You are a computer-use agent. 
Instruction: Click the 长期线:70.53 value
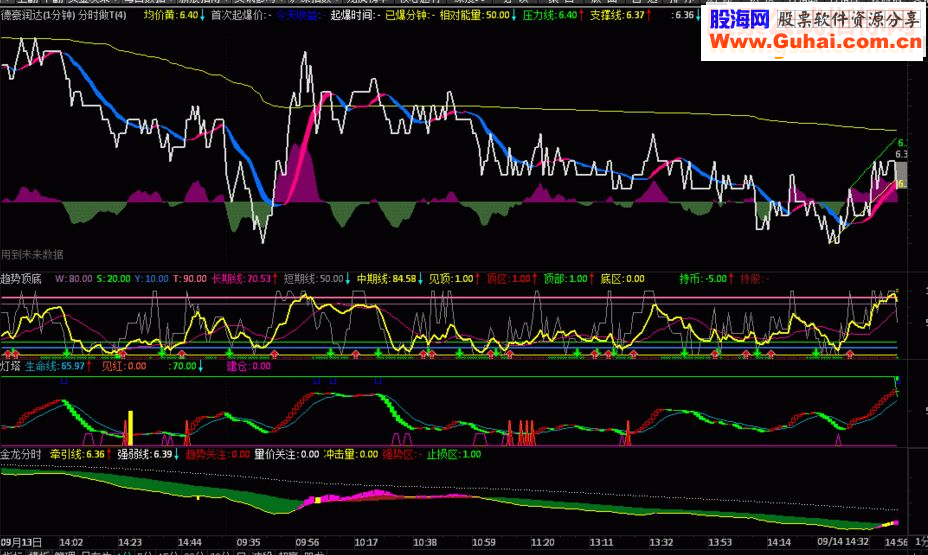pyautogui.click(x=241, y=279)
